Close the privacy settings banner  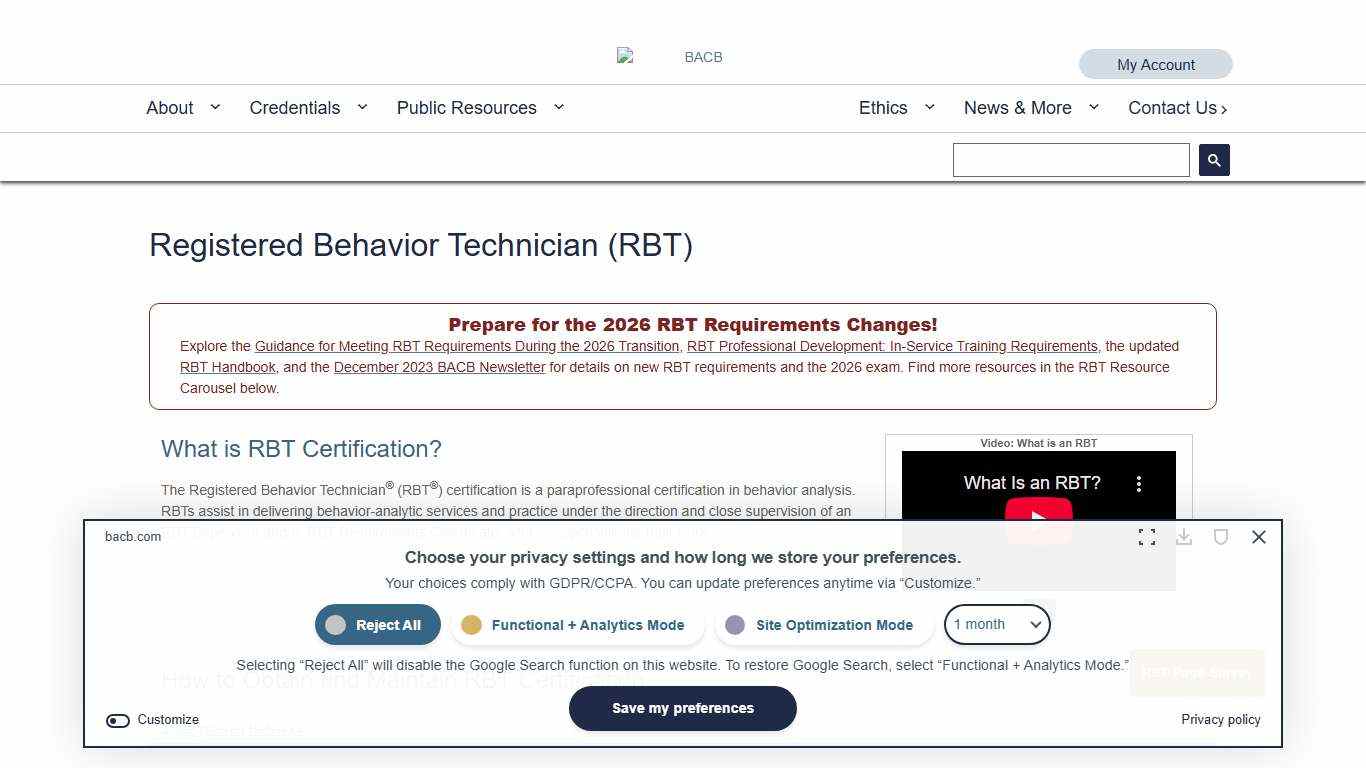(x=1258, y=537)
